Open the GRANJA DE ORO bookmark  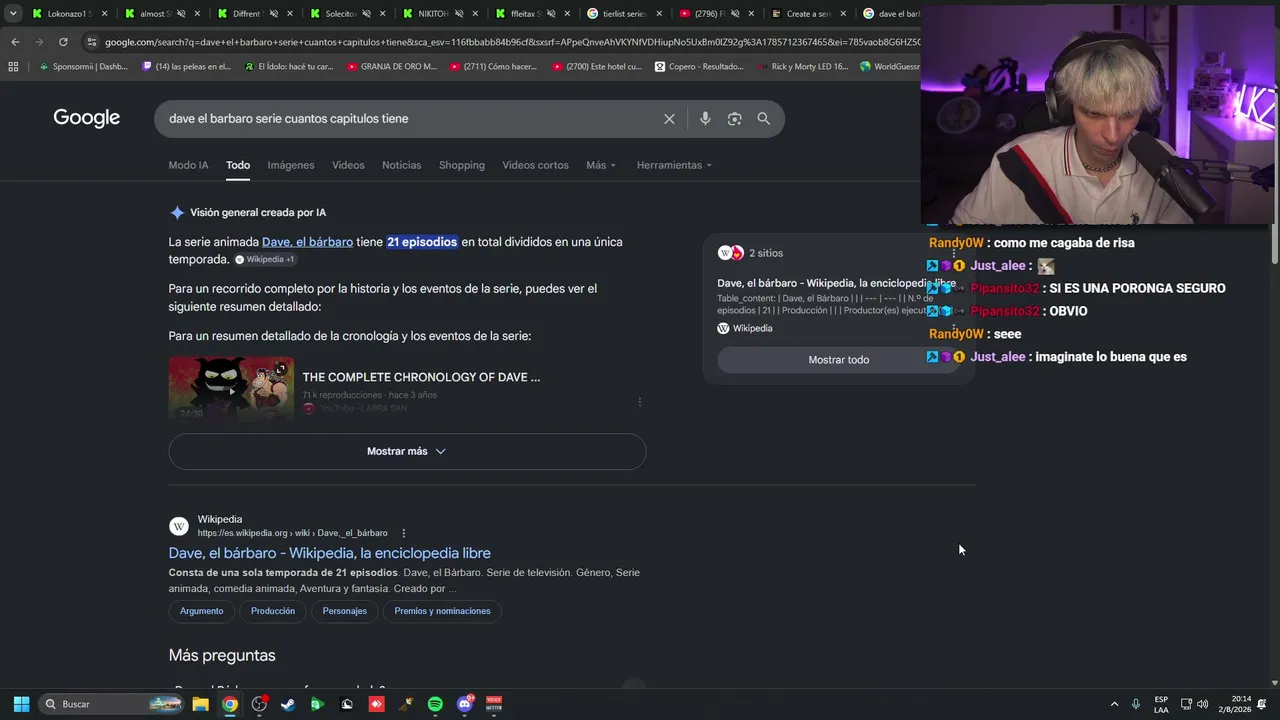coord(392,67)
